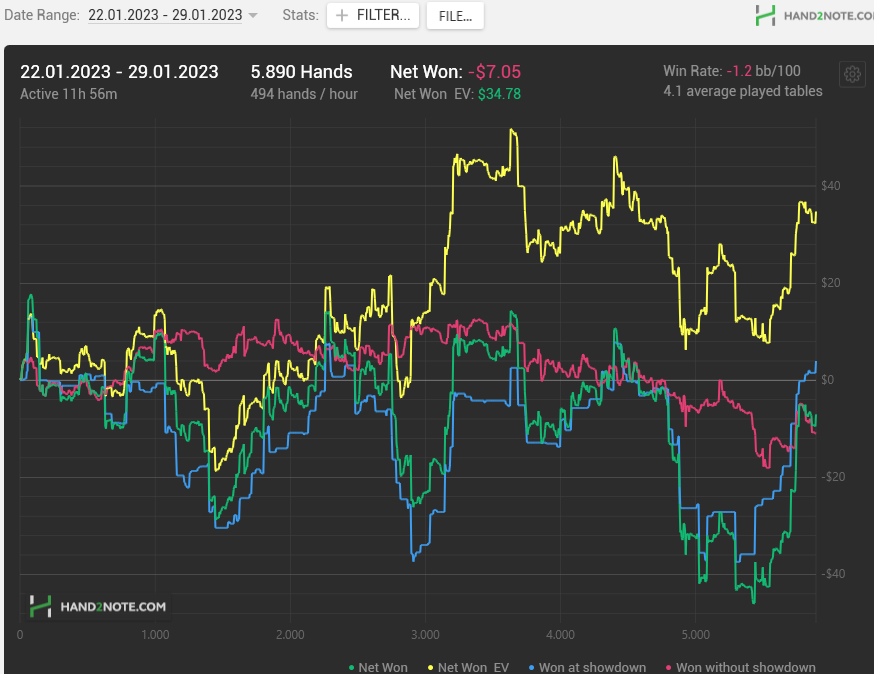874x674 pixels.
Task: Click the Net Won EV value $34.78
Action: (x=499, y=94)
